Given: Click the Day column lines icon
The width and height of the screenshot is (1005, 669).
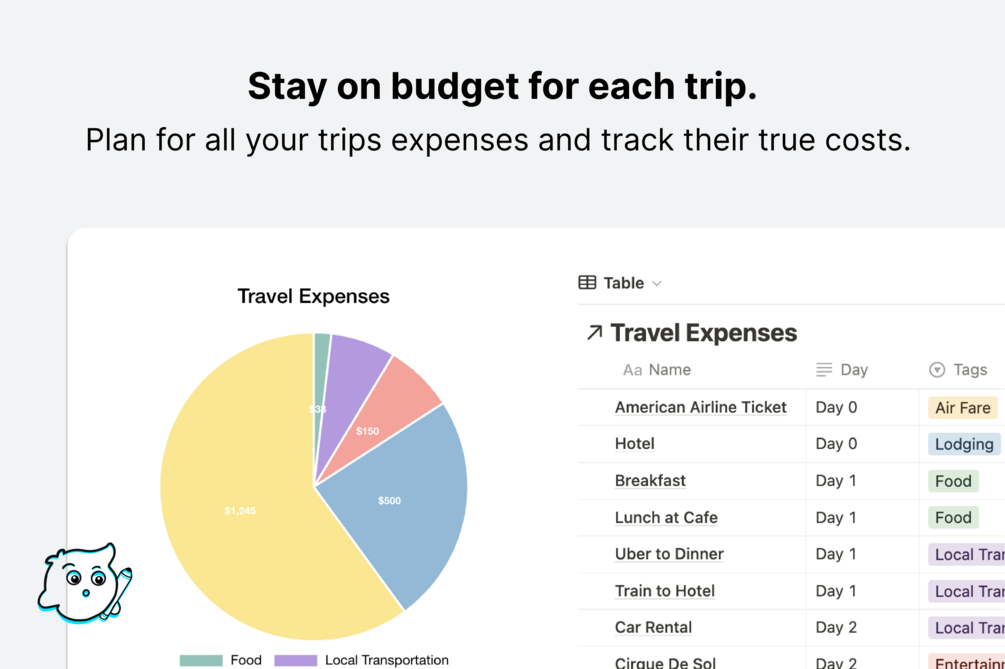Looking at the screenshot, I should pyautogui.click(x=824, y=370).
